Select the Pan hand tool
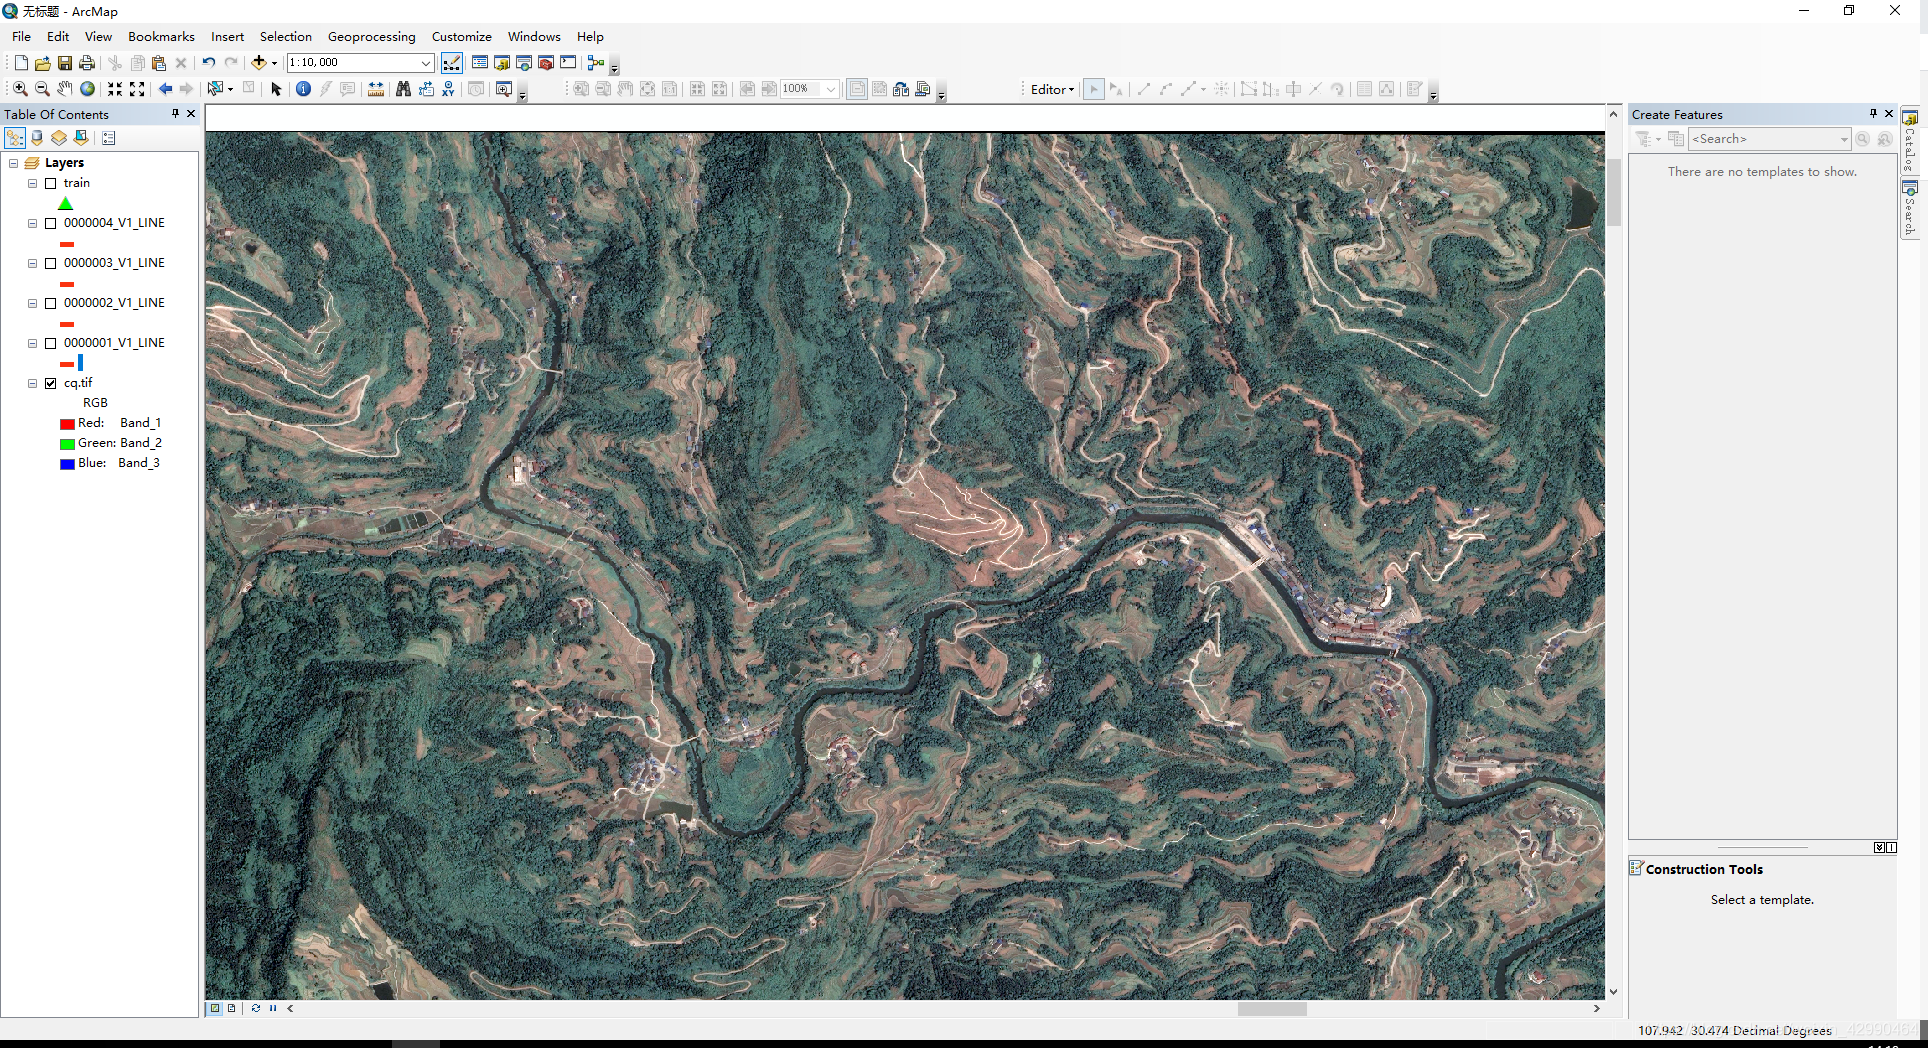Viewport: 1928px width, 1048px height. click(x=65, y=89)
